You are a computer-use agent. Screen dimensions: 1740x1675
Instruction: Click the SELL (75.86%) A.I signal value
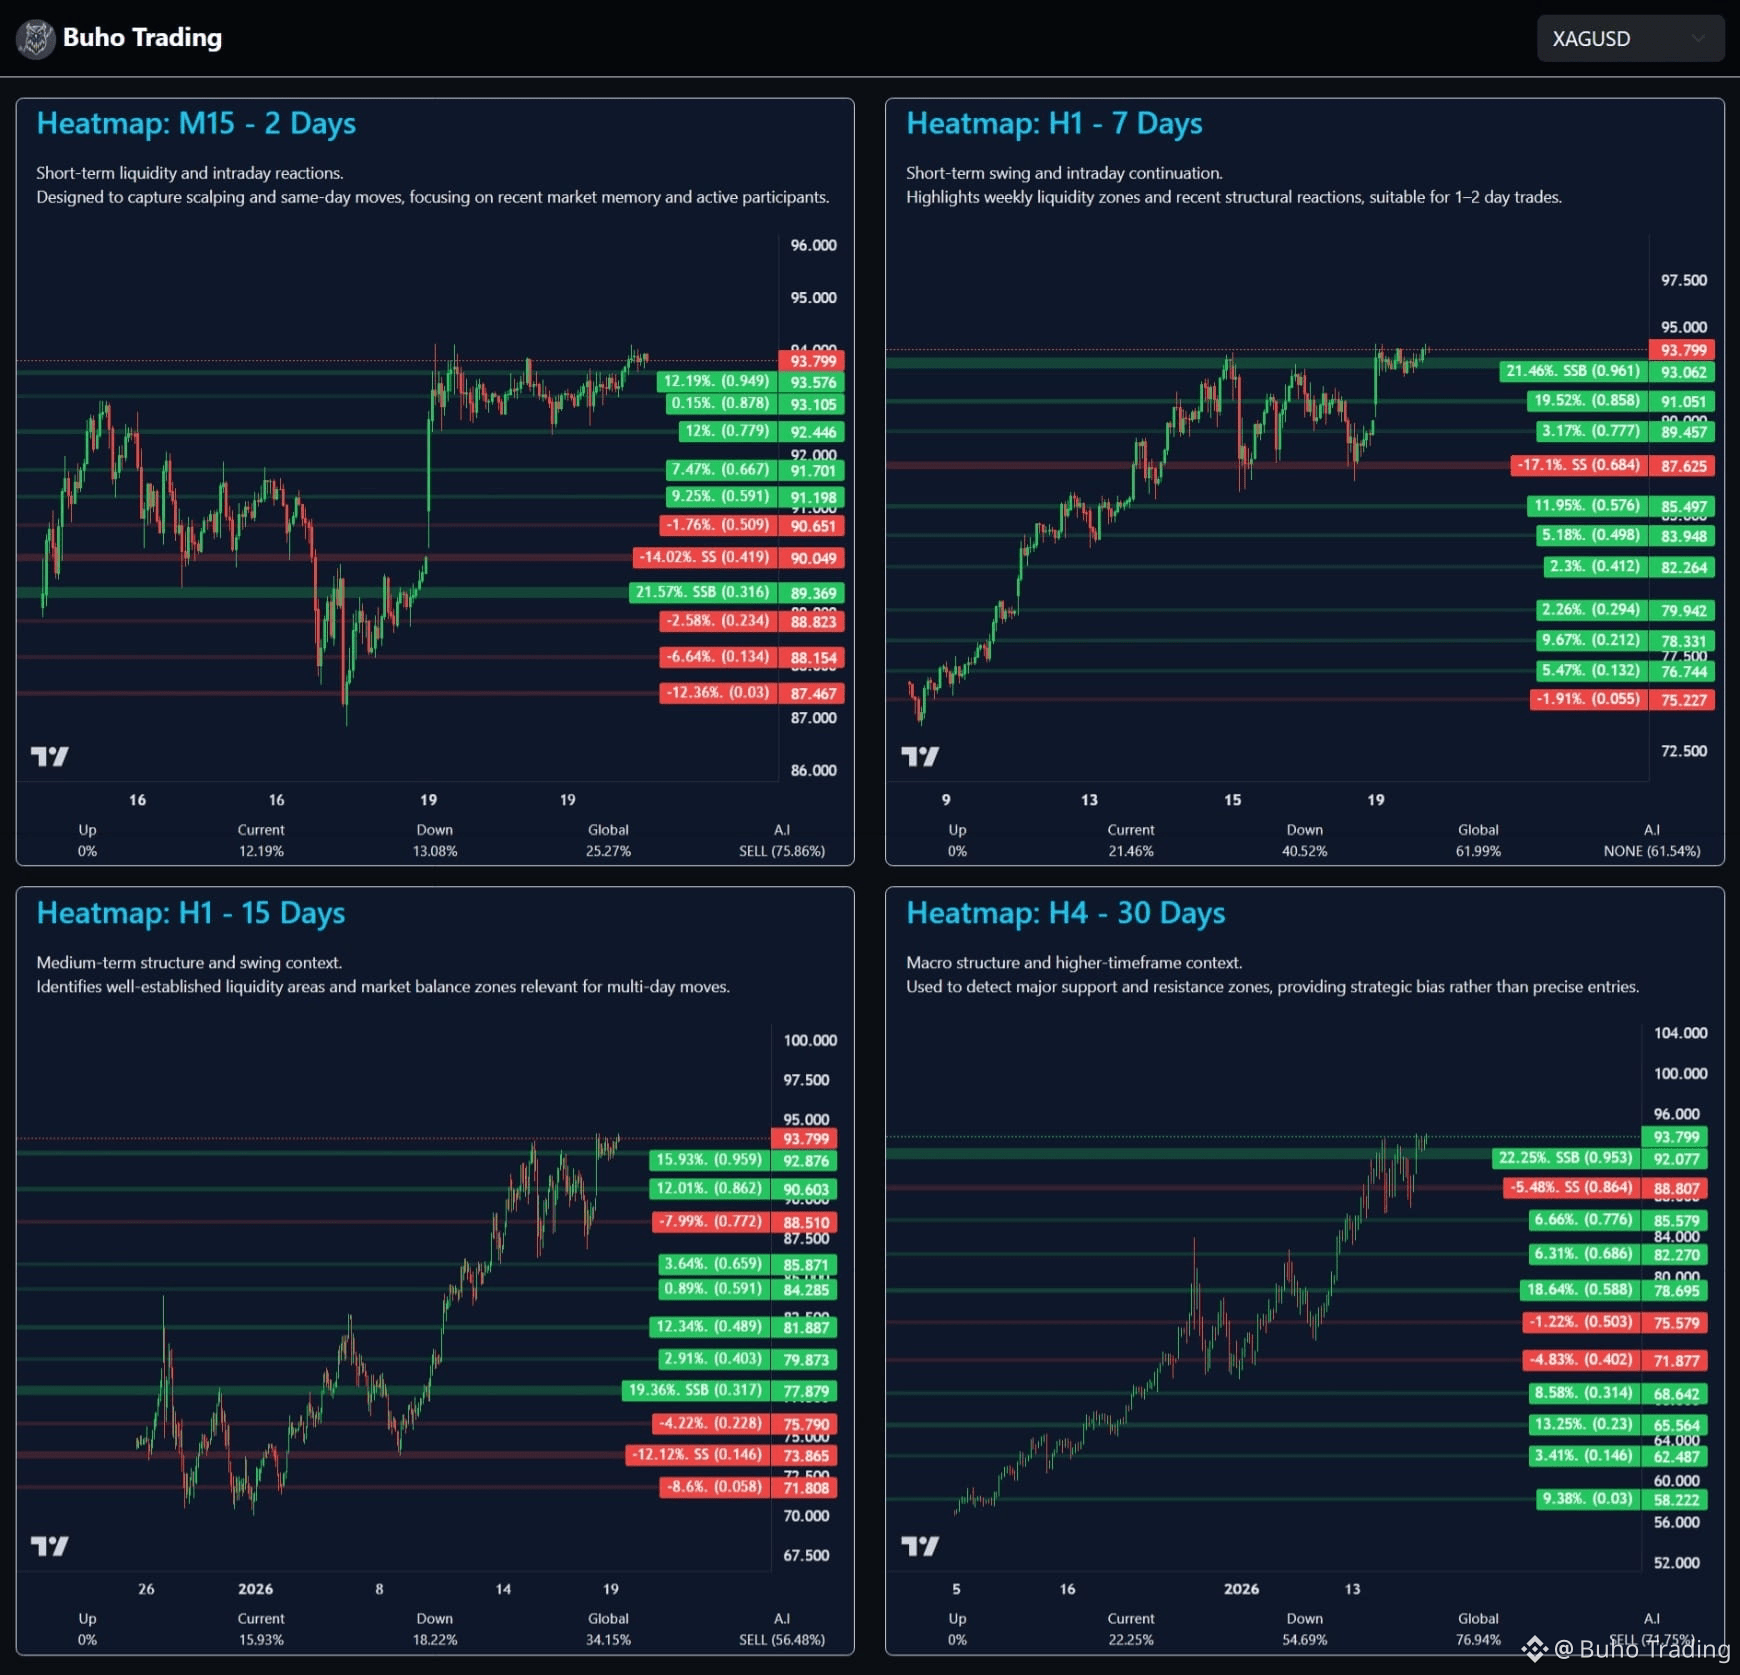pyautogui.click(x=781, y=851)
